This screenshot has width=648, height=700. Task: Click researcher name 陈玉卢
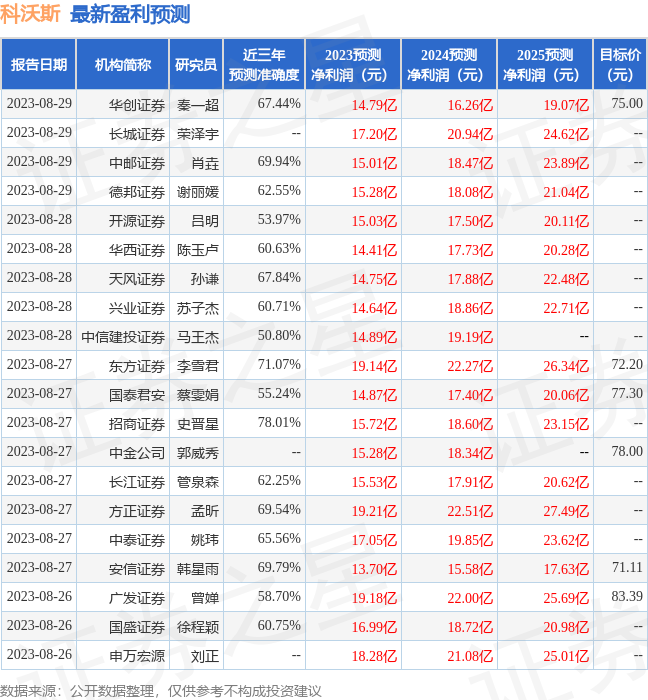coord(198,250)
